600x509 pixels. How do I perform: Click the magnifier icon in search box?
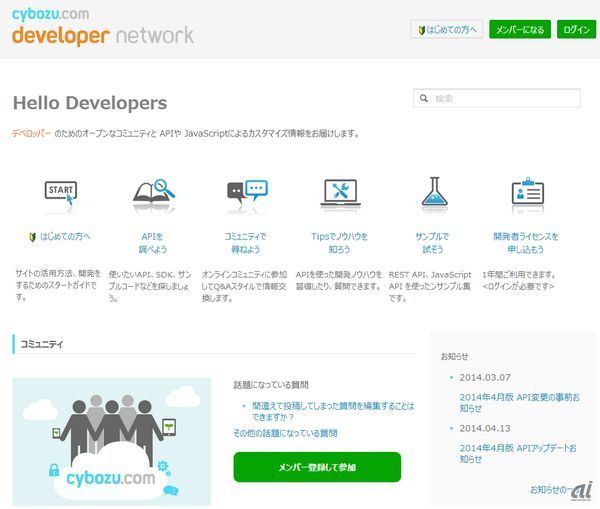coord(424,98)
